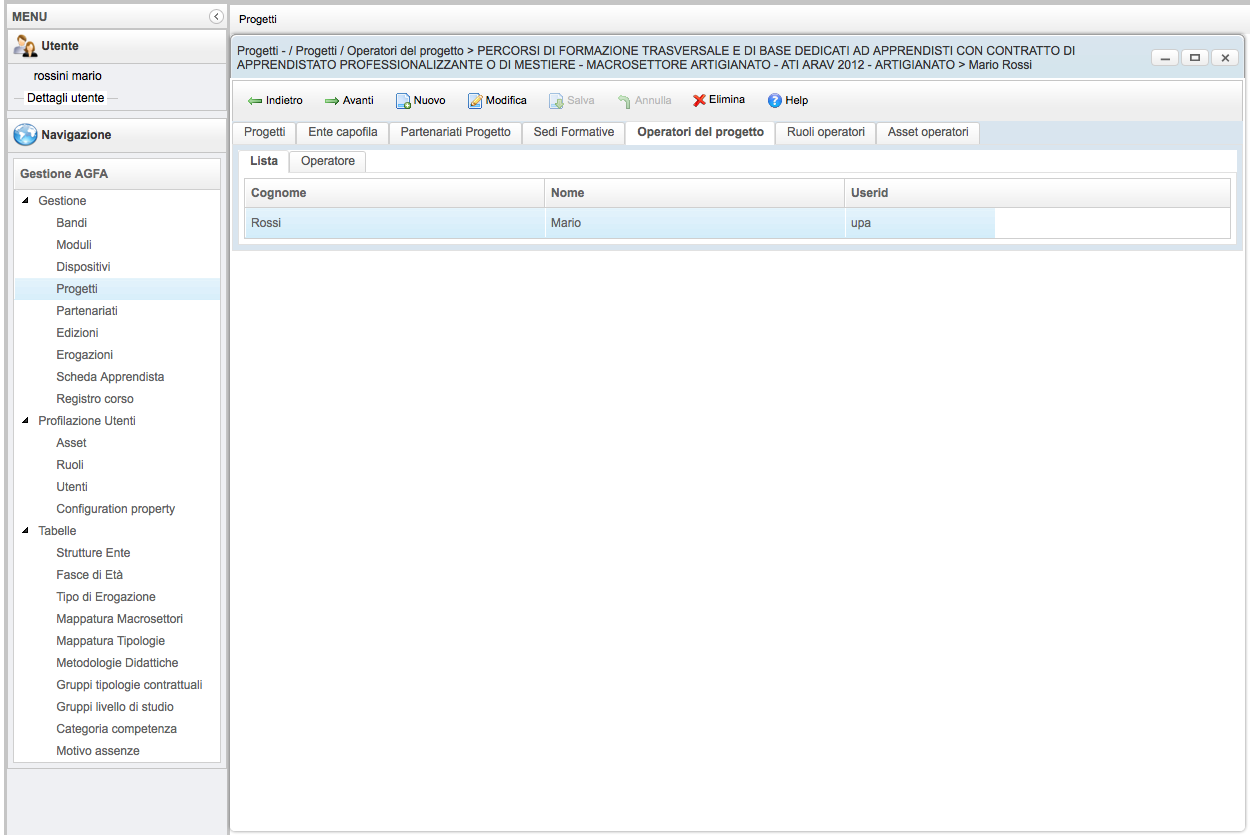Switch to the Ruoli operatori tab

(x=825, y=132)
